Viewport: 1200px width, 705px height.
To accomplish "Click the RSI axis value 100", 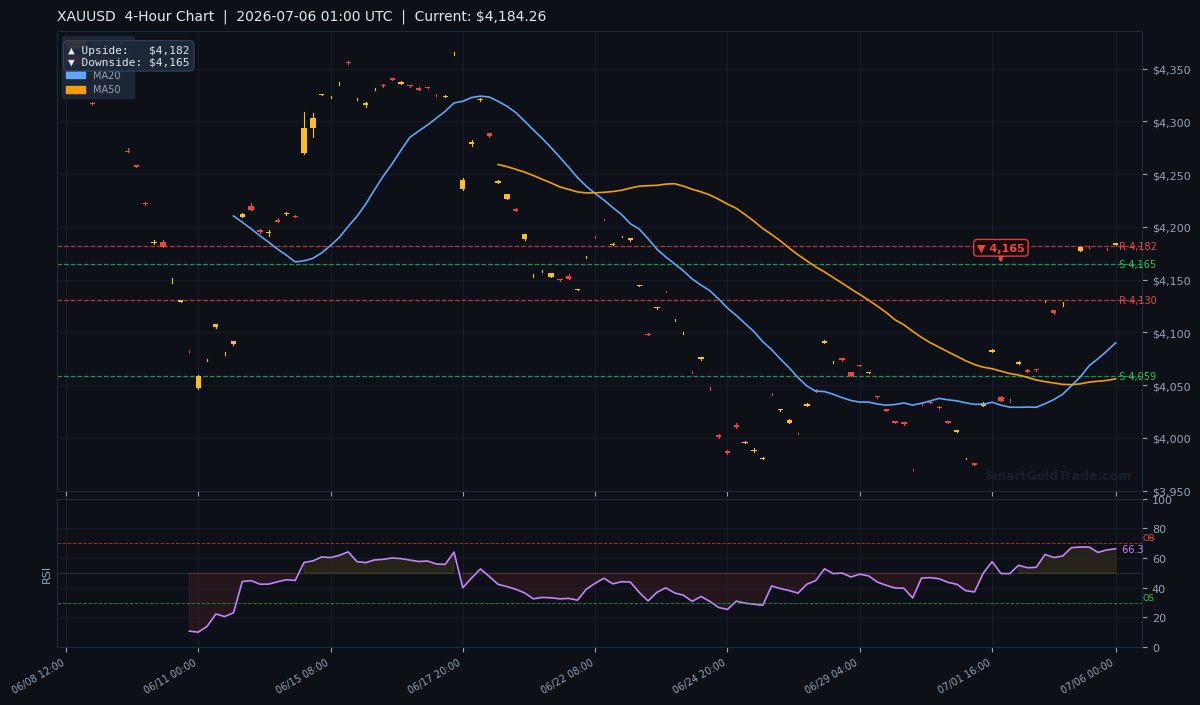I will pos(1161,500).
